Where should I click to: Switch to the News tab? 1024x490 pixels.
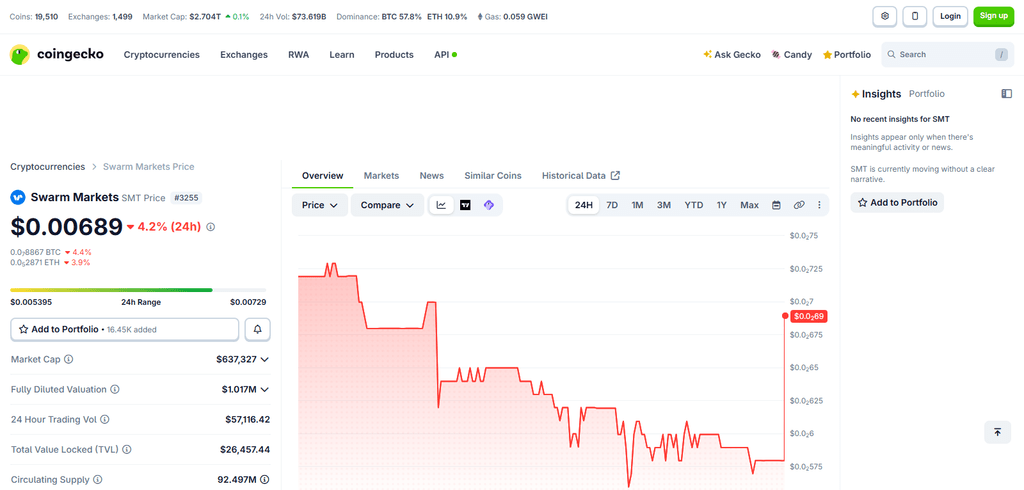pyautogui.click(x=432, y=176)
